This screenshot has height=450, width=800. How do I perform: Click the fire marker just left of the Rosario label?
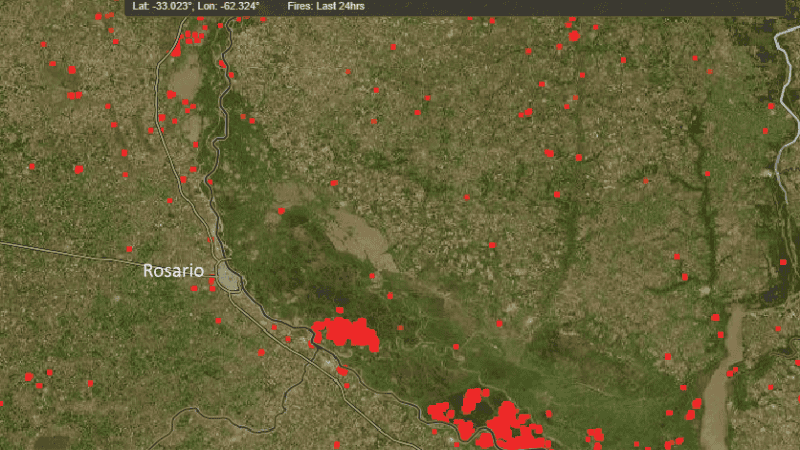129,249
